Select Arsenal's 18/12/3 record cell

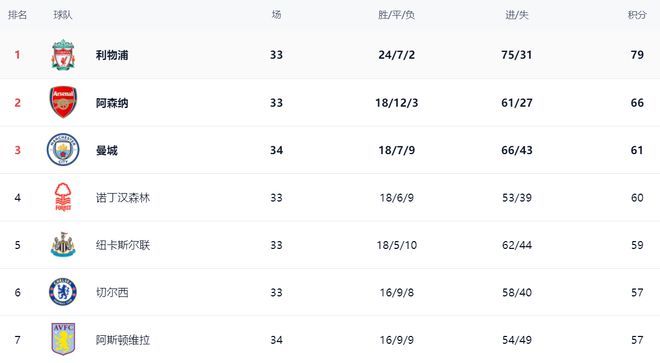coord(397,103)
